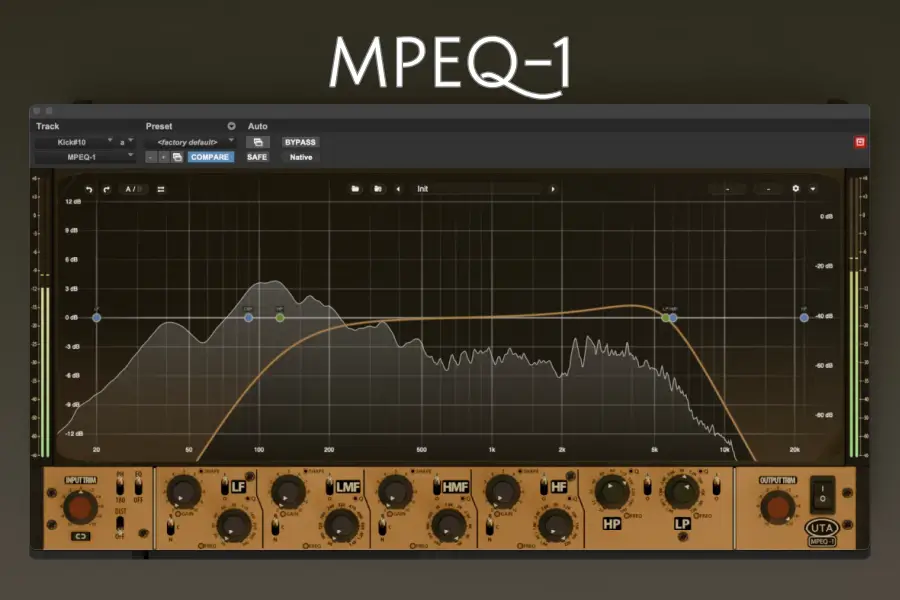
Task: Open the hamburger options menu icon
Action: click(x=161, y=189)
